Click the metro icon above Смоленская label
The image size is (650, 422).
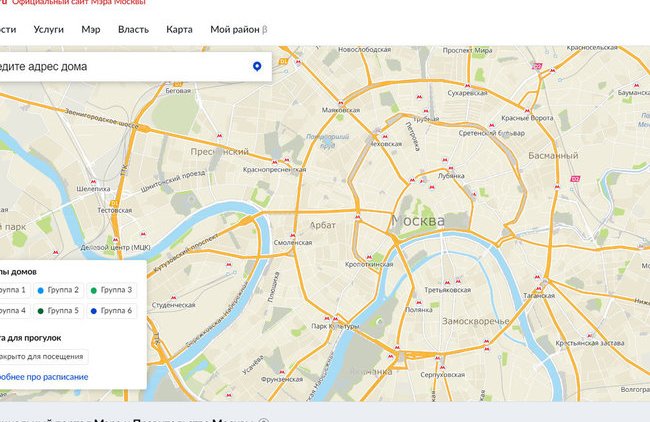pos(293,235)
